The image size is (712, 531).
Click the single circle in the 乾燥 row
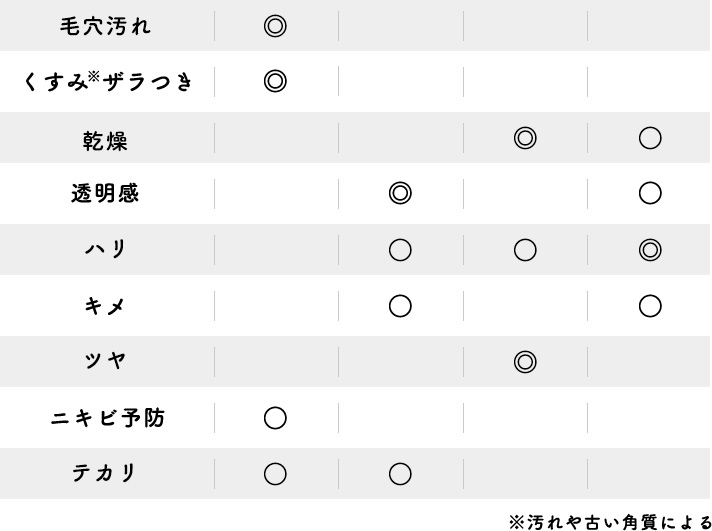pyautogui.click(x=650, y=138)
